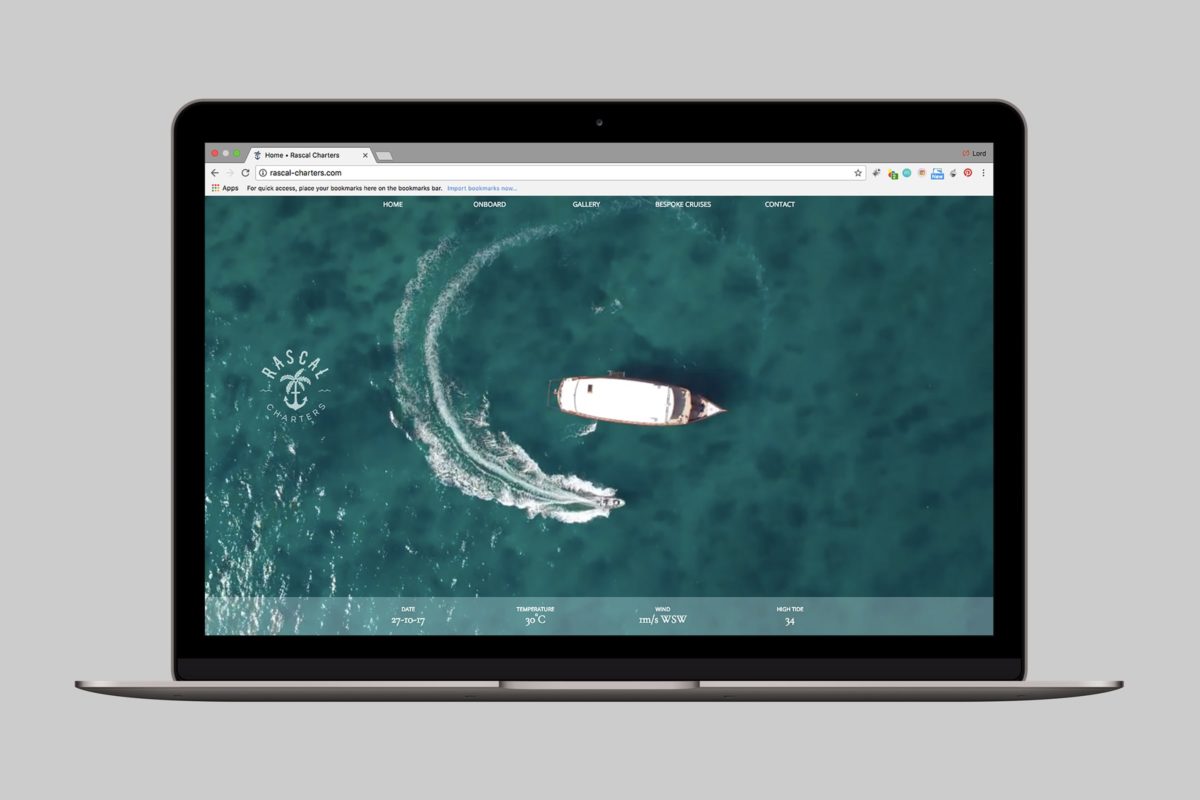Click the Lord profile button
Image resolution: width=1200 pixels, height=800 pixels.
point(974,153)
